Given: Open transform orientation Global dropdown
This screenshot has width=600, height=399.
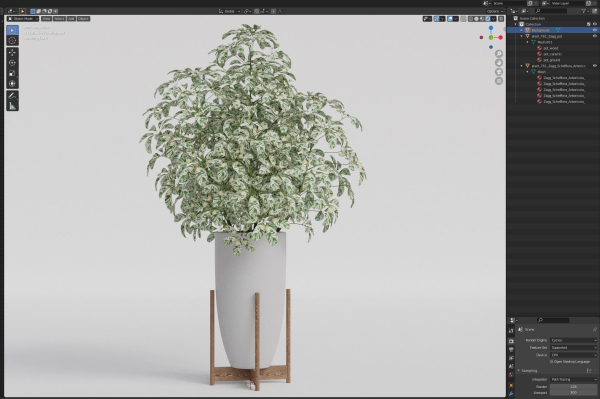Looking at the screenshot, I should [230, 11].
